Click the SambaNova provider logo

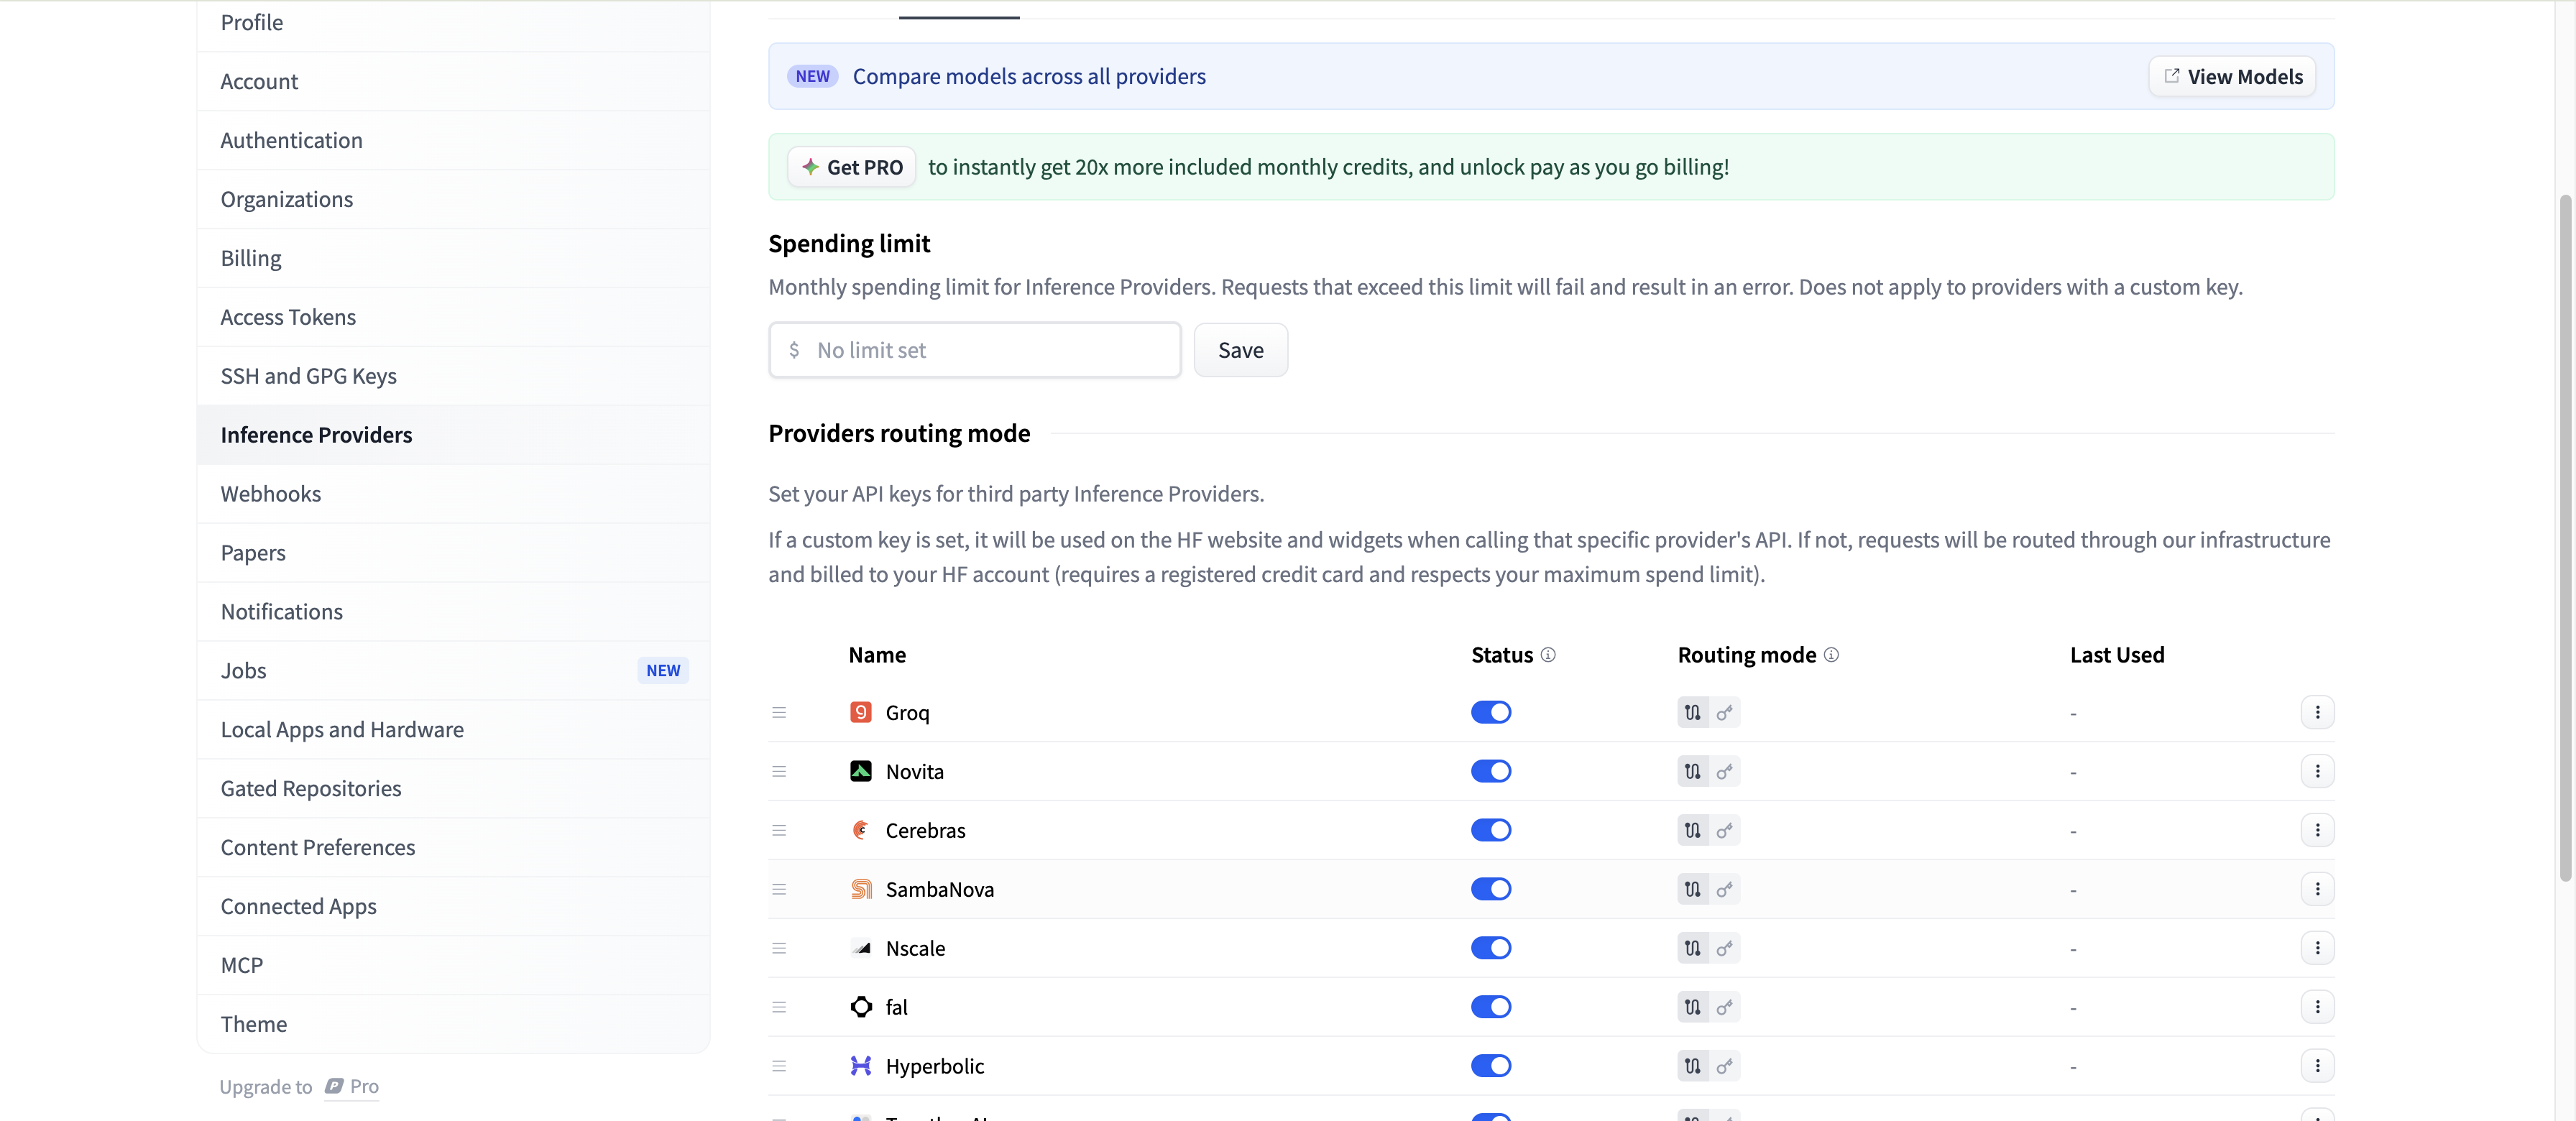point(861,889)
